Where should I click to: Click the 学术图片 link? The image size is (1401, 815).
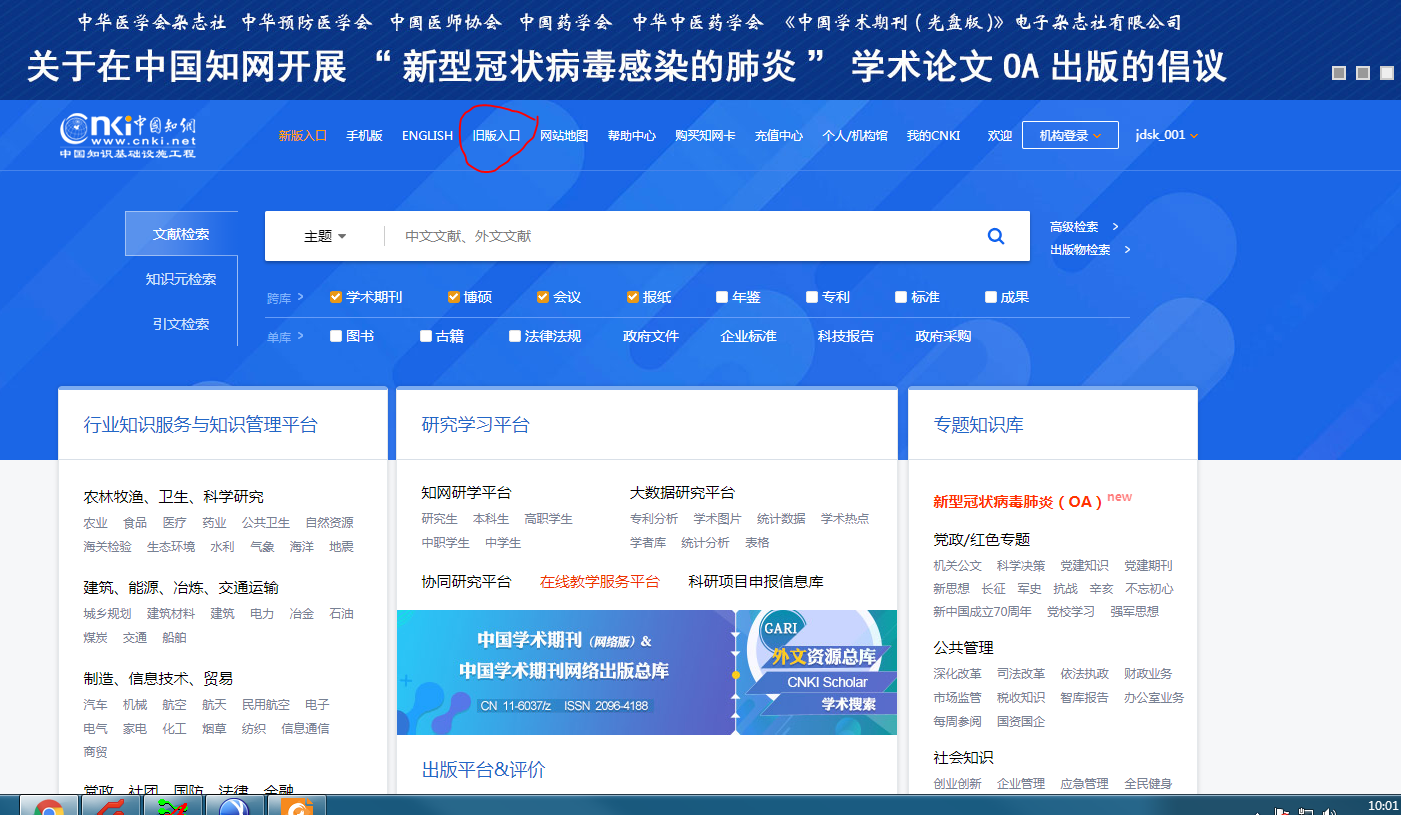pos(718,518)
